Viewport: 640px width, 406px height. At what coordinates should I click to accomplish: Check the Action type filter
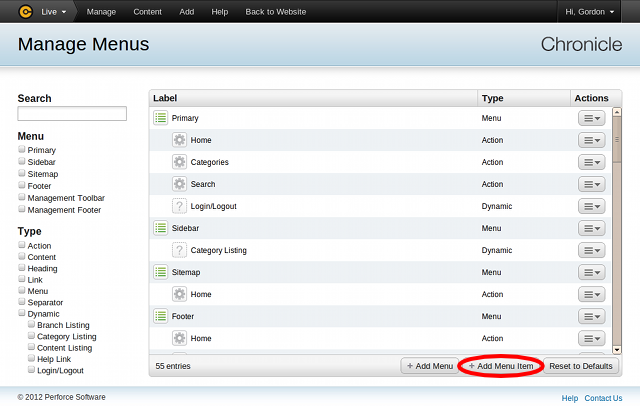22,245
